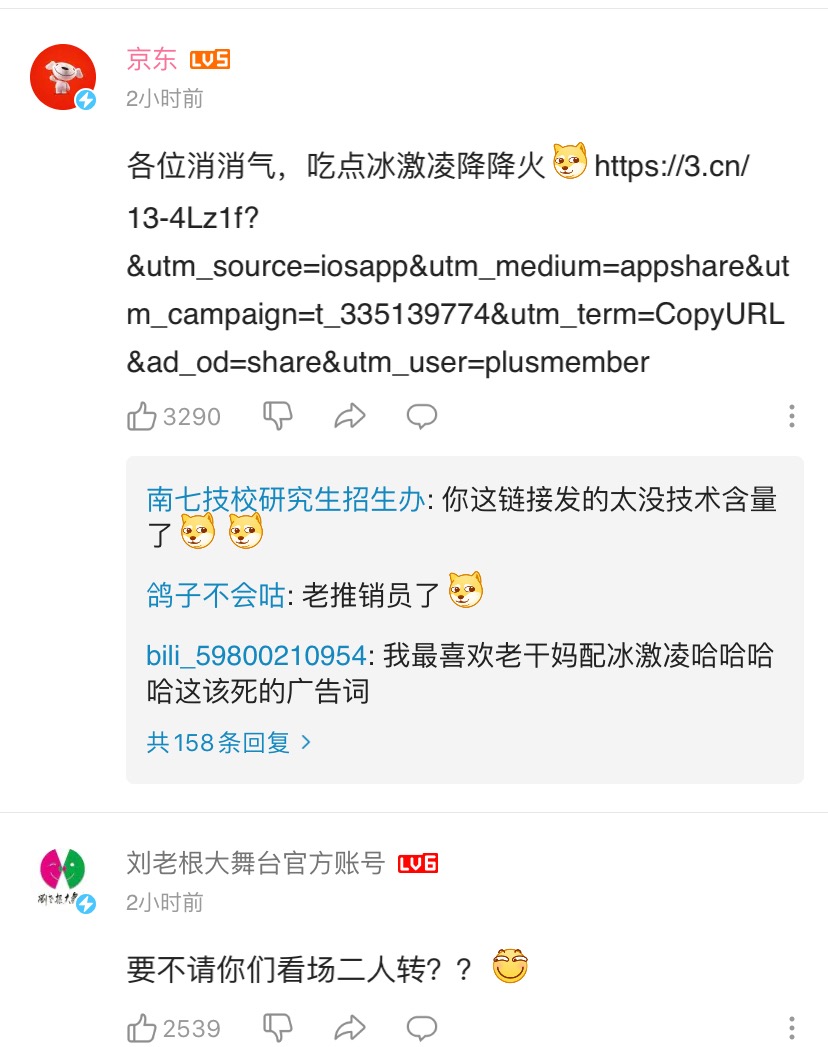The height and width of the screenshot is (1047, 828).
Task: Open the 京东 profile avatar
Action: click(x=63, y=77)
